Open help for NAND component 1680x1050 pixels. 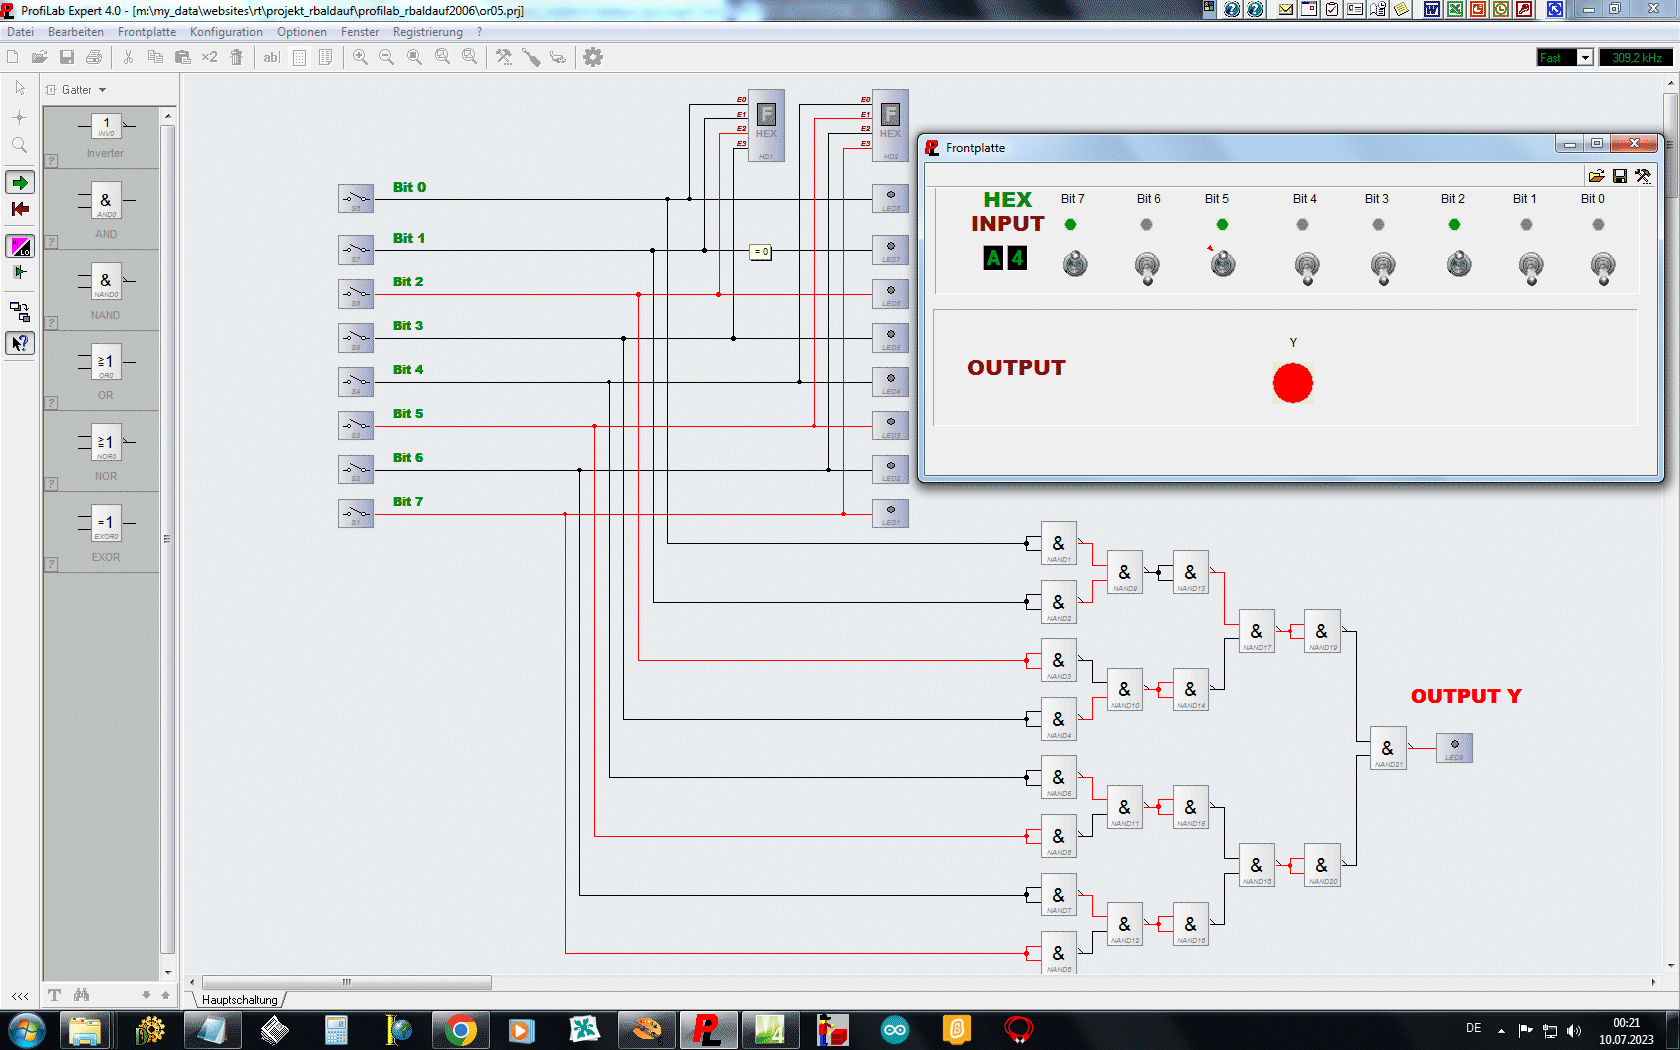tap(51, 323)
